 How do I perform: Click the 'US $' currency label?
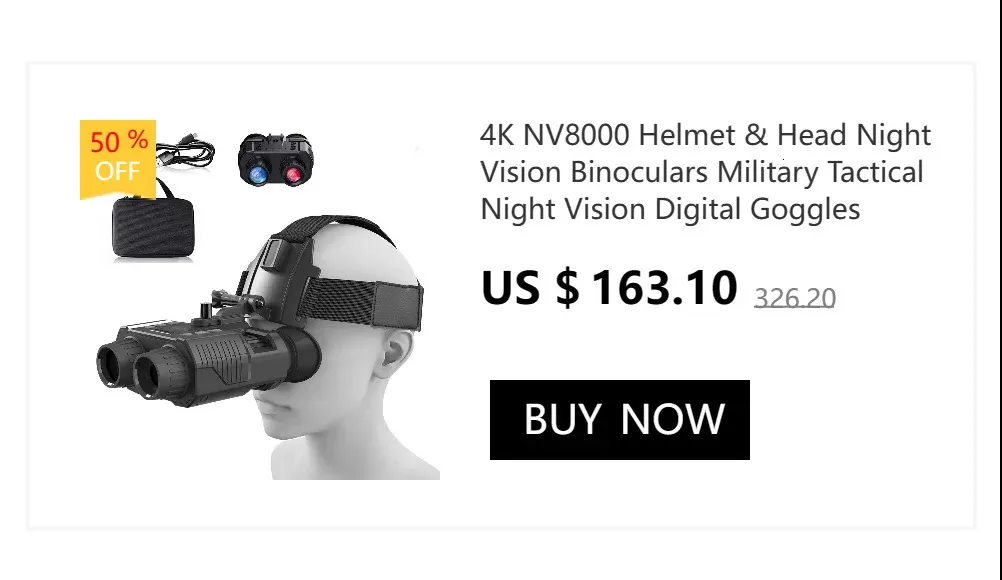tap(530, 287)
